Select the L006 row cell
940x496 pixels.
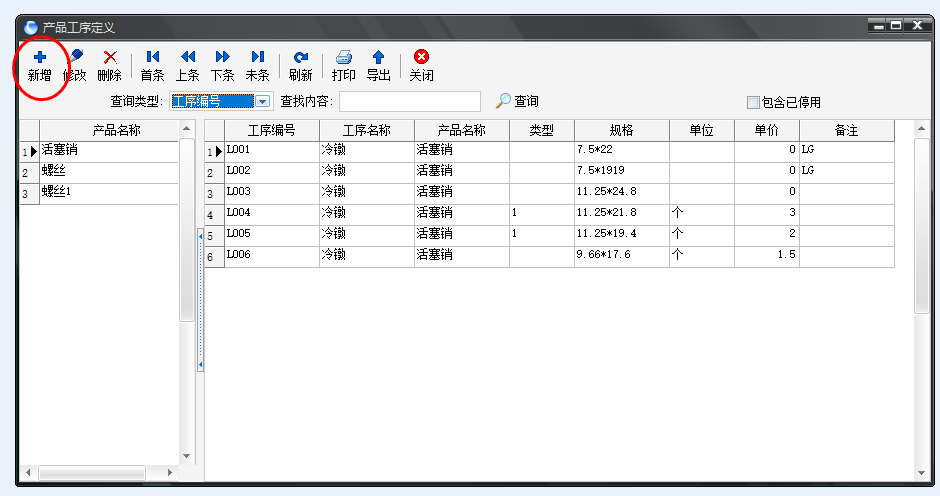pos(272,255)
